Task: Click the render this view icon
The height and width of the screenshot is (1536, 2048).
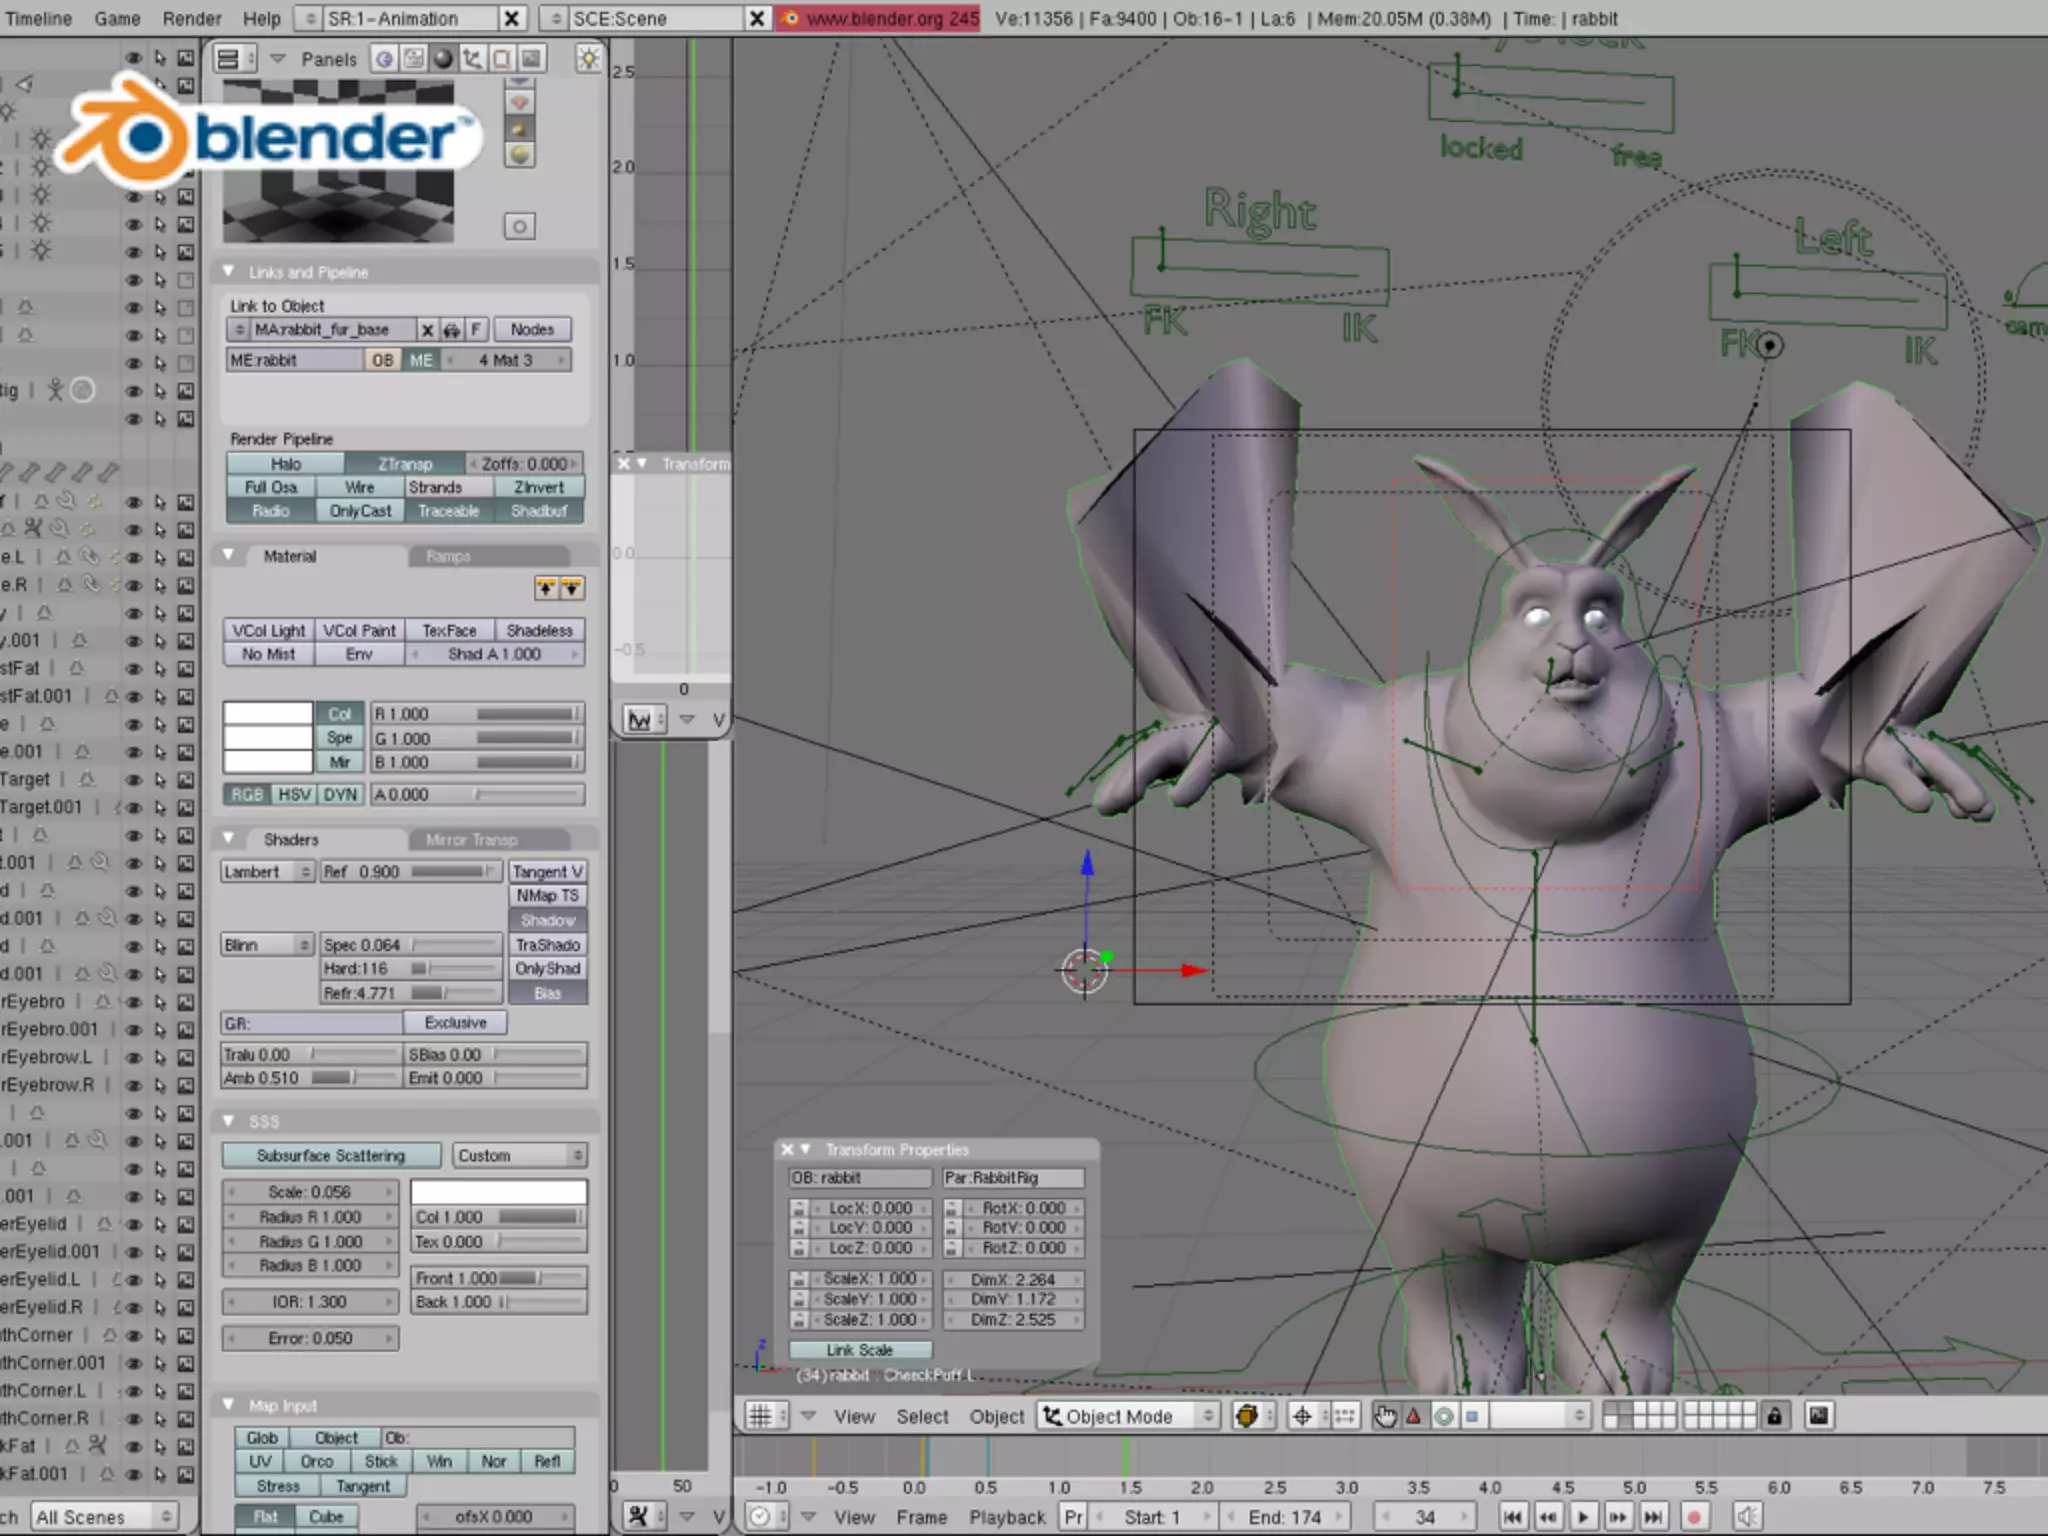Action: click(x=1818, y=1416)
